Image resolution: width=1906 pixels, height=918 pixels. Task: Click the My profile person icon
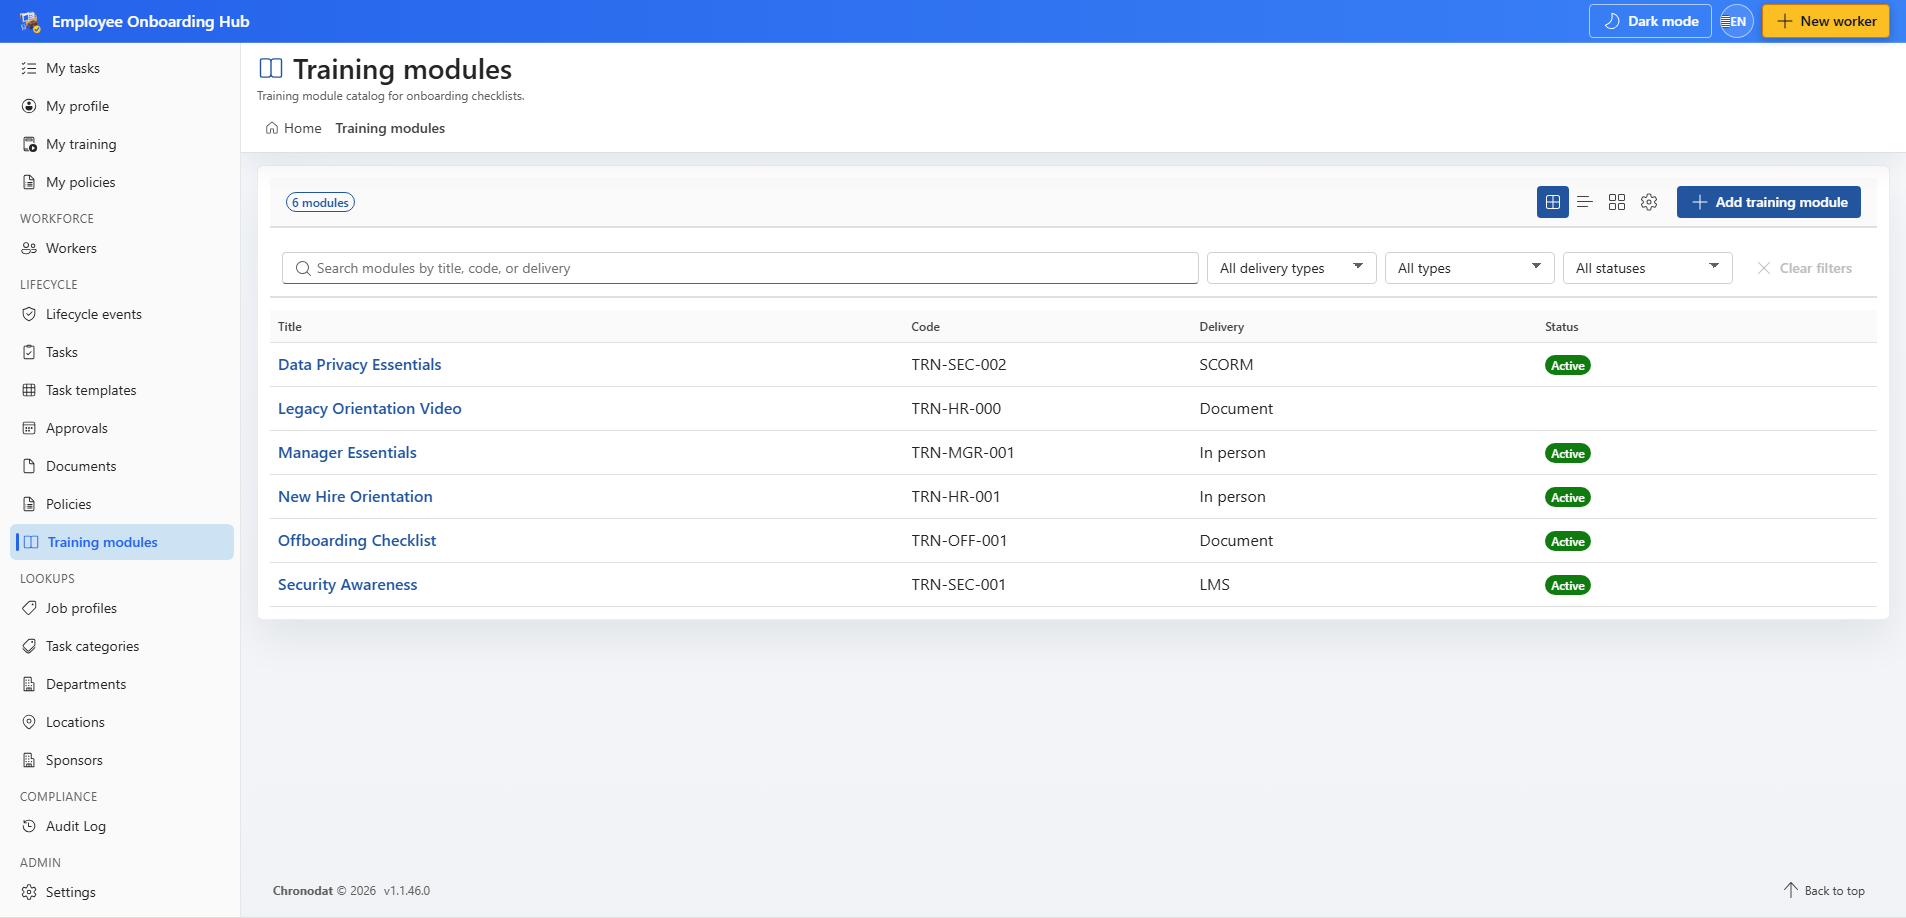(x=29, y=106)
